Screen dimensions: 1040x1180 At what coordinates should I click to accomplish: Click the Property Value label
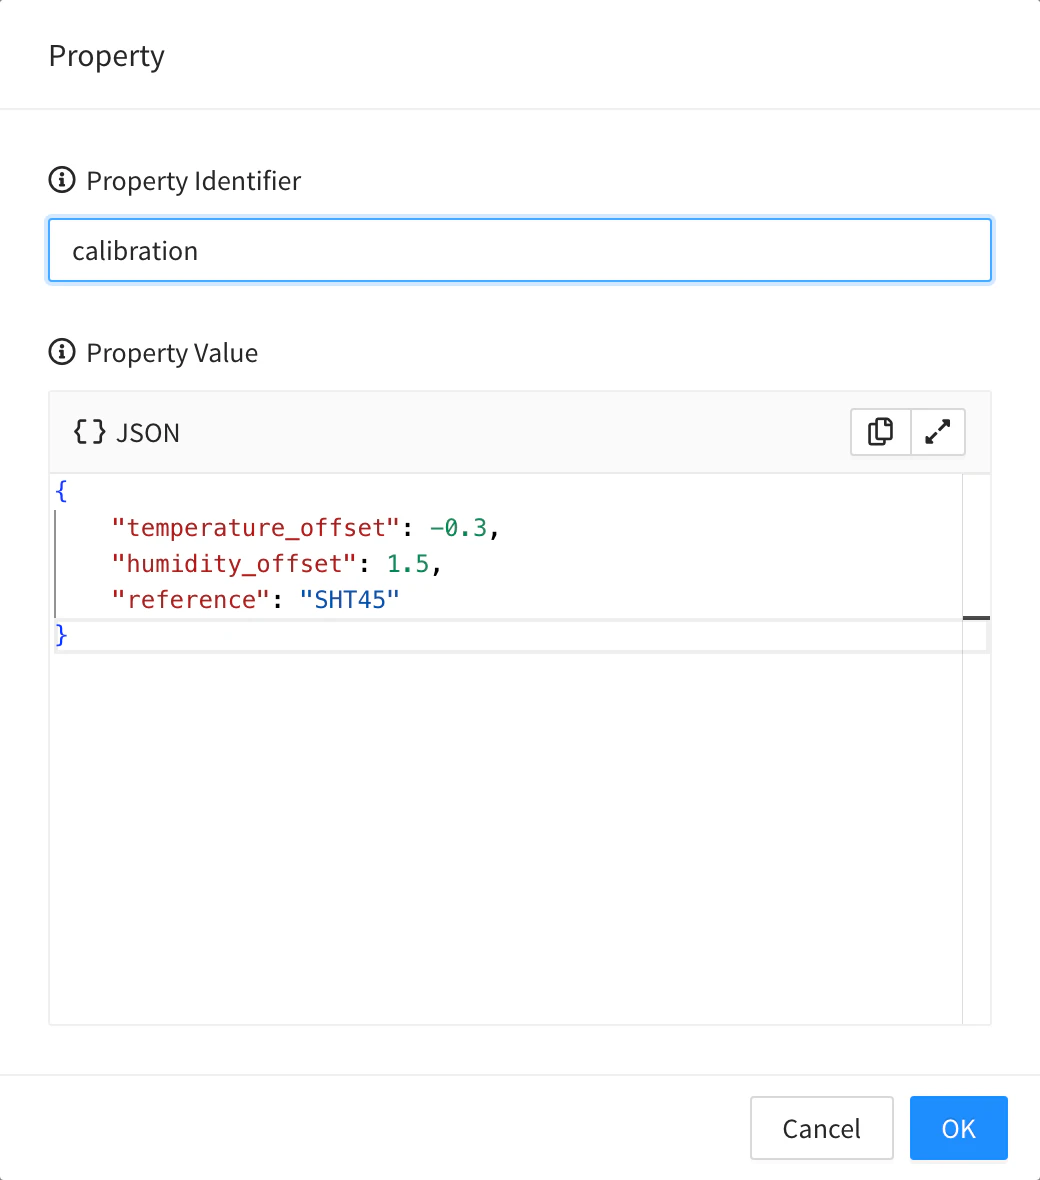172,352
